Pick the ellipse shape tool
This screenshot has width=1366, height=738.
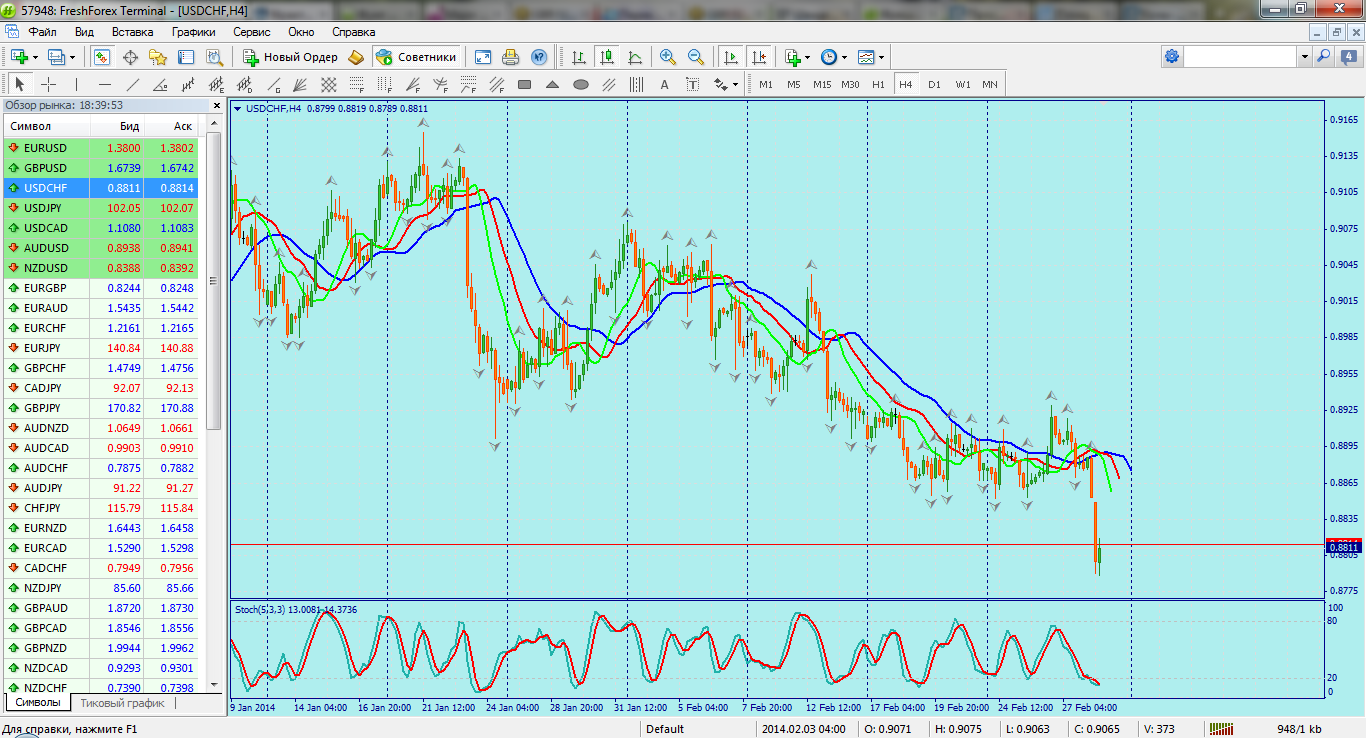click(x=580, y=85)
